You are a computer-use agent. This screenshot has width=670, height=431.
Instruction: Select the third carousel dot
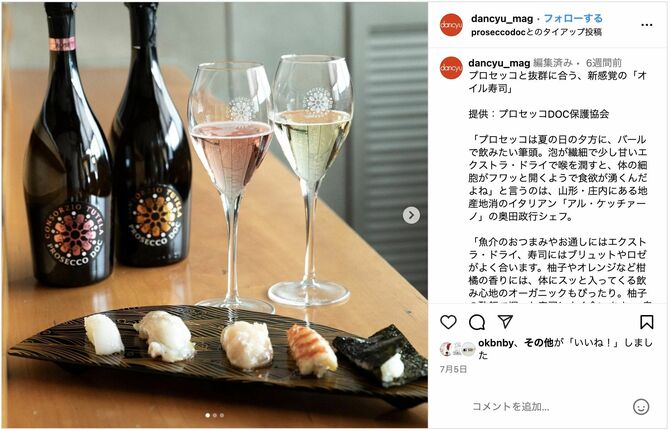point(222,415)
